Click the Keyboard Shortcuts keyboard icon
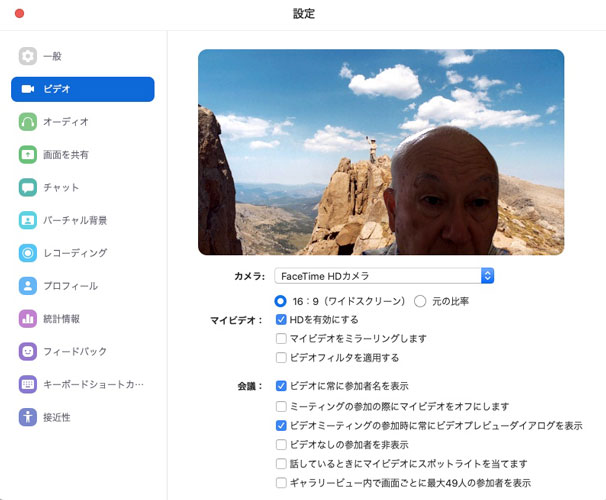Viewport: 606px width, 500px height. pos(28,384)
